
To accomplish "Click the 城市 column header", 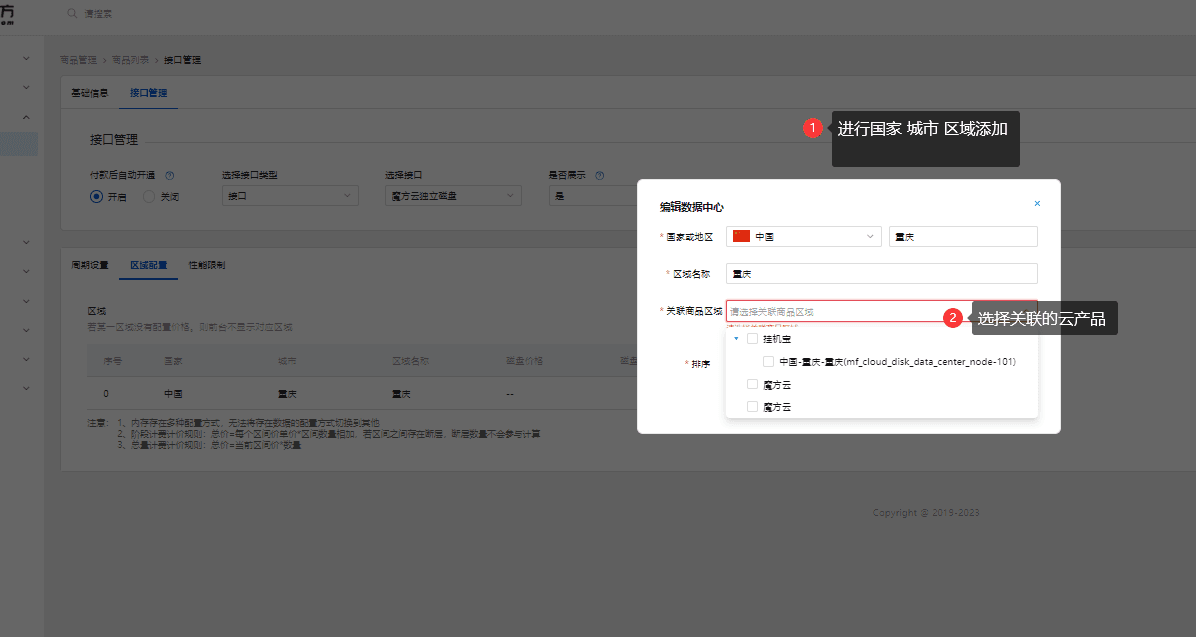I will (x=287, y=361).
